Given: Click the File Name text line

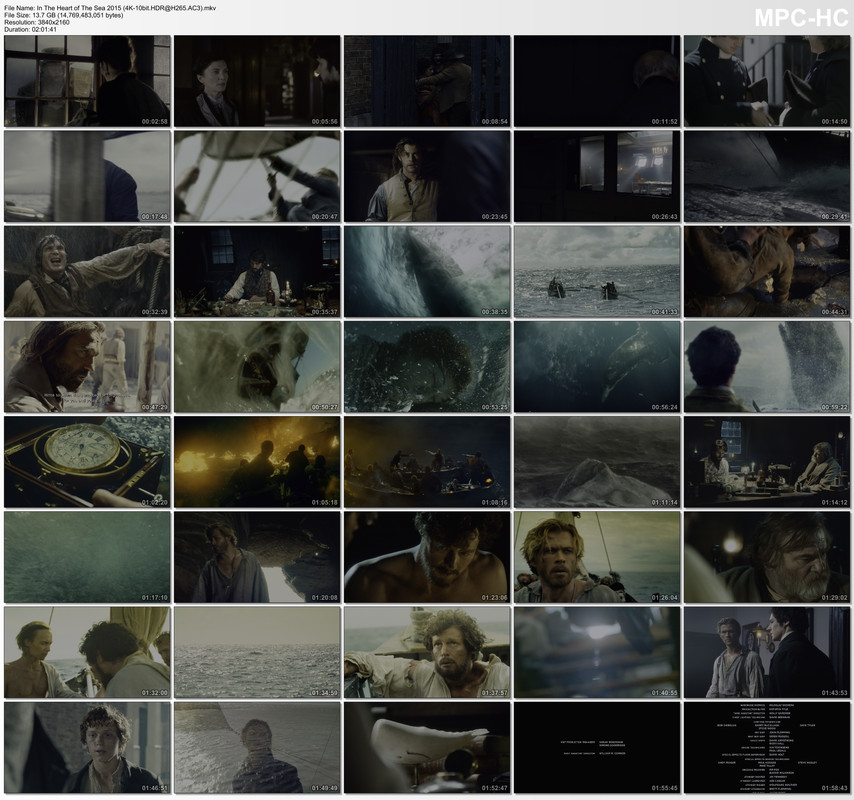Looking at the screenshot, I should click(x=110, y=8).
